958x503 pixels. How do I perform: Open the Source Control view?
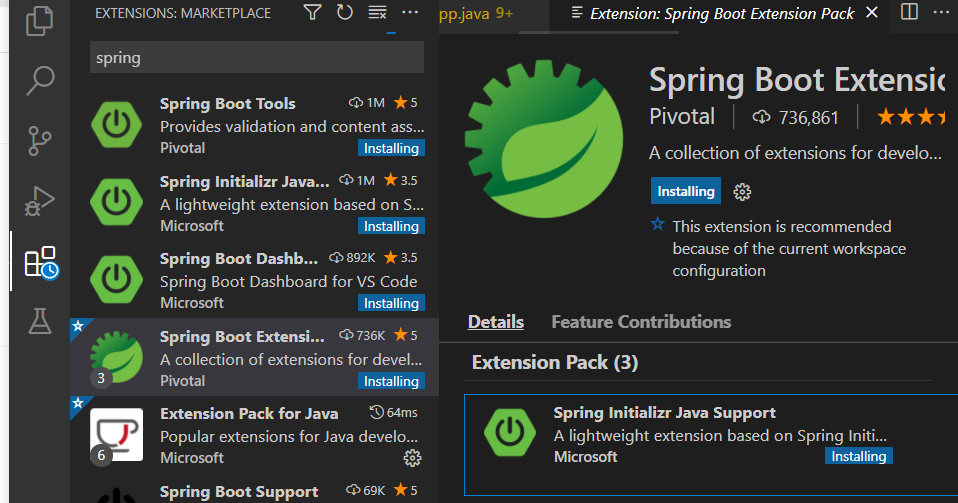pyautogui.click(x=40, y=141)
